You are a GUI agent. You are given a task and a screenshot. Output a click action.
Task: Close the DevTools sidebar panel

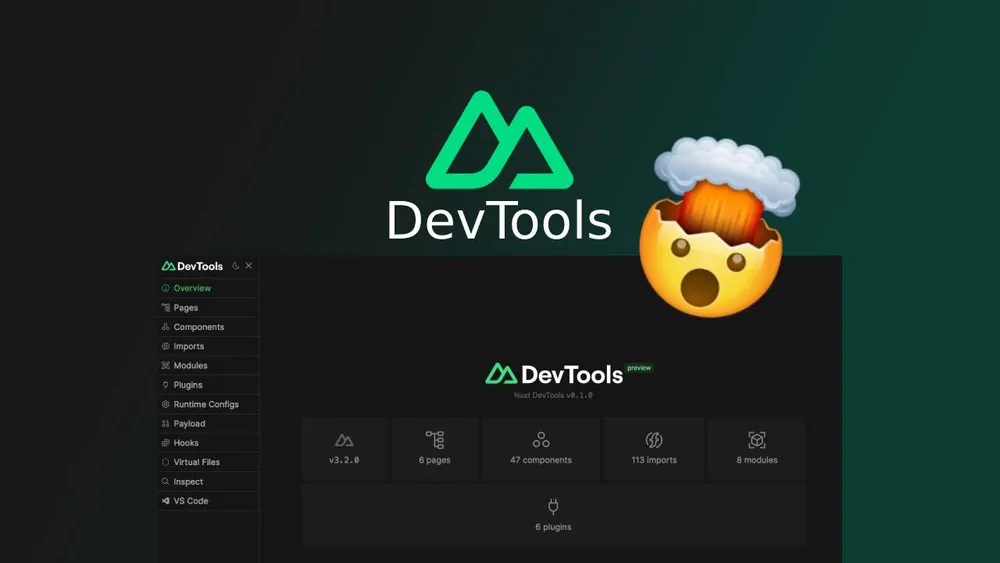point(249,266)
